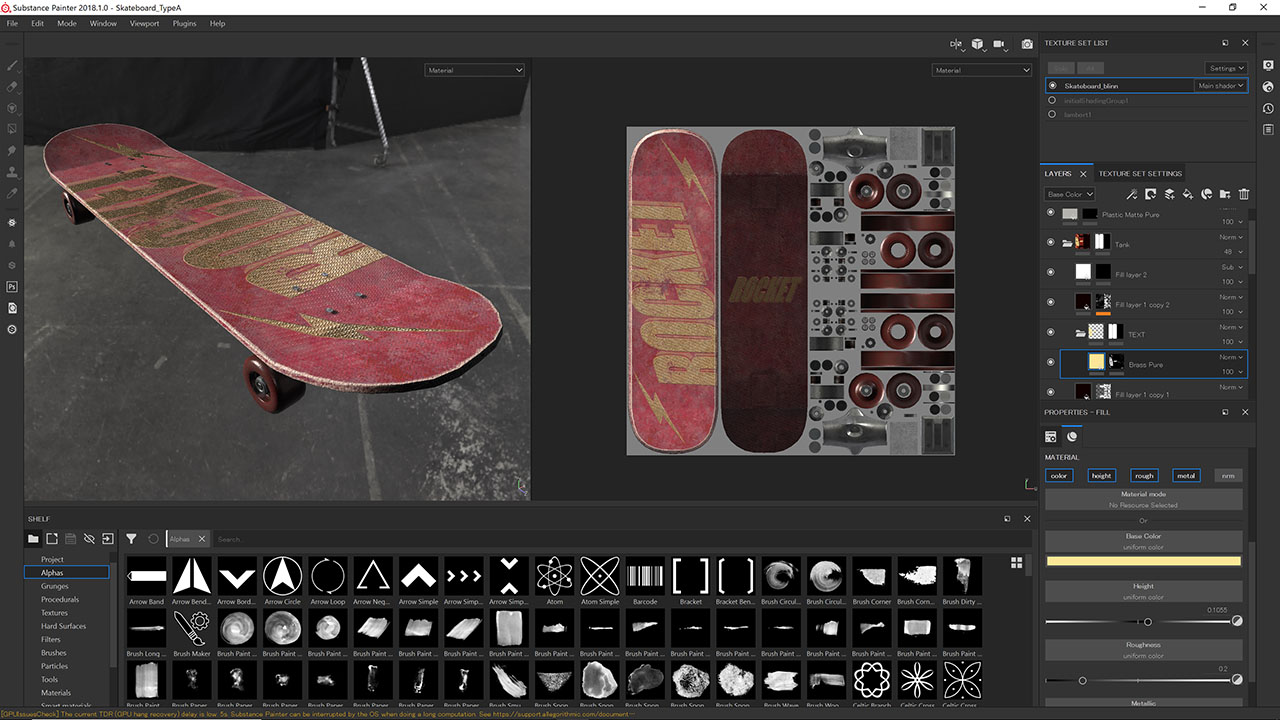
Task: Open Shader Settings sphere icon
Action: click(x=1268, y=87)
